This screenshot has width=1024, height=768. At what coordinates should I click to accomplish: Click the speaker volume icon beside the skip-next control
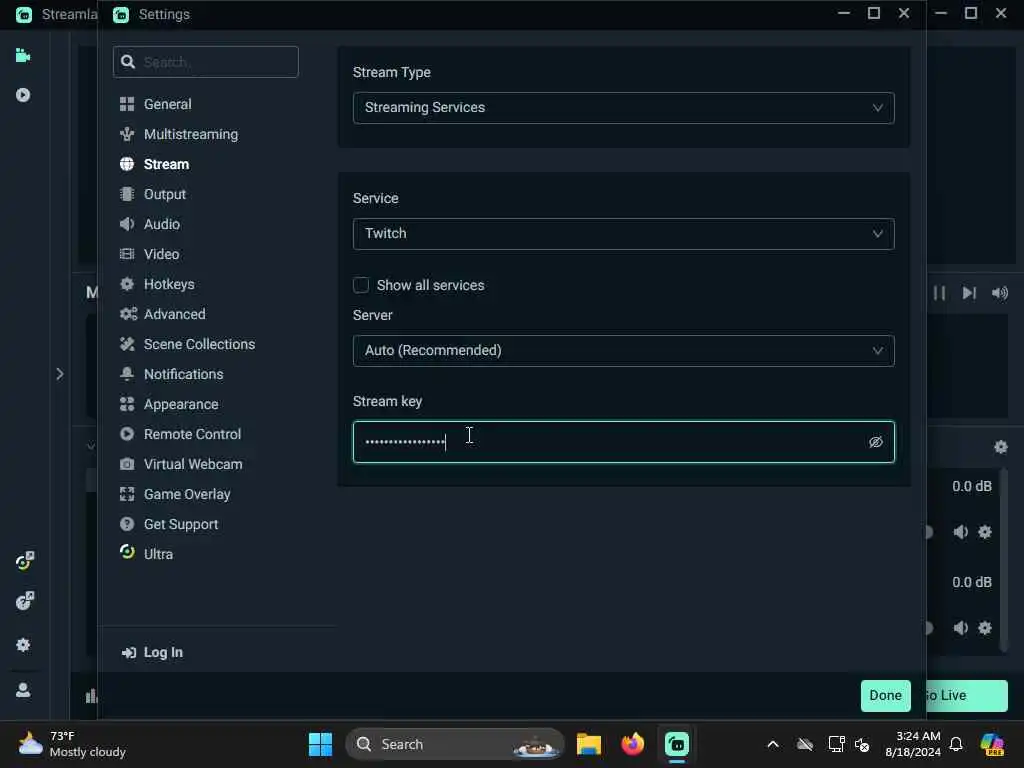tap(1000, 294)
